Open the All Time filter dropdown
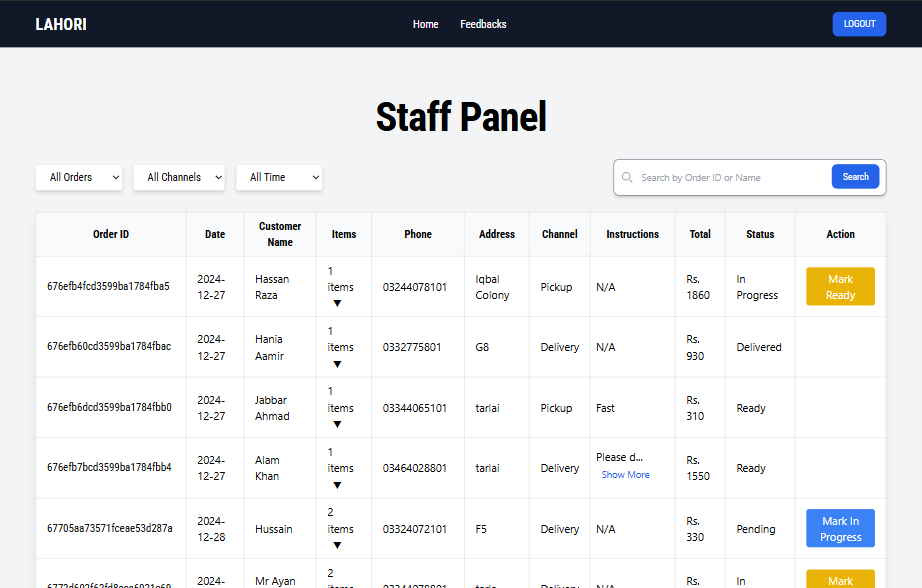Viewport: 922px width, 588px height. (x=279, y=177)
